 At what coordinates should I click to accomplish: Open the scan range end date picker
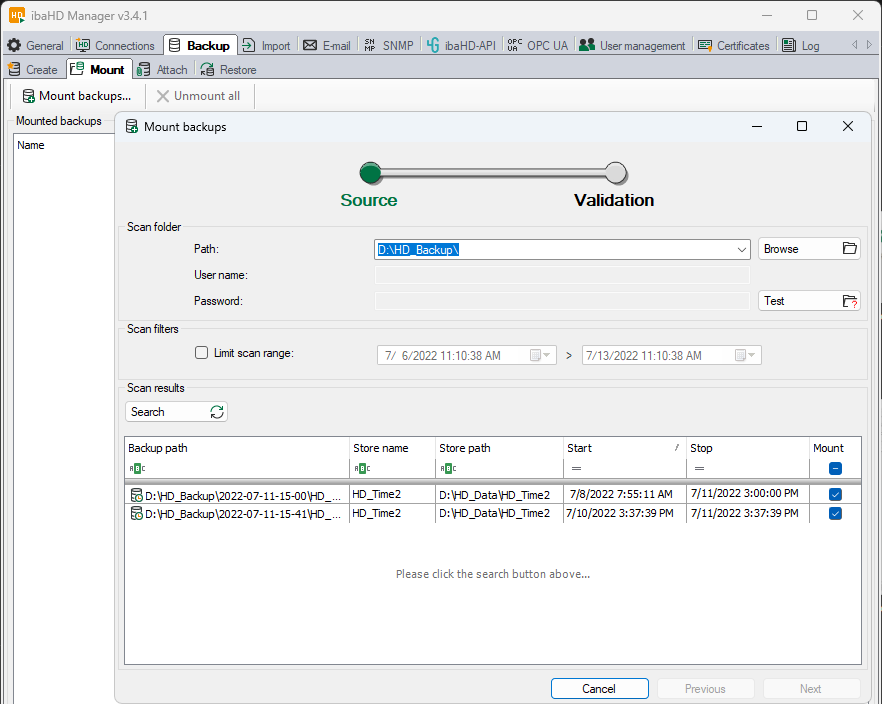tap(745, 355)
